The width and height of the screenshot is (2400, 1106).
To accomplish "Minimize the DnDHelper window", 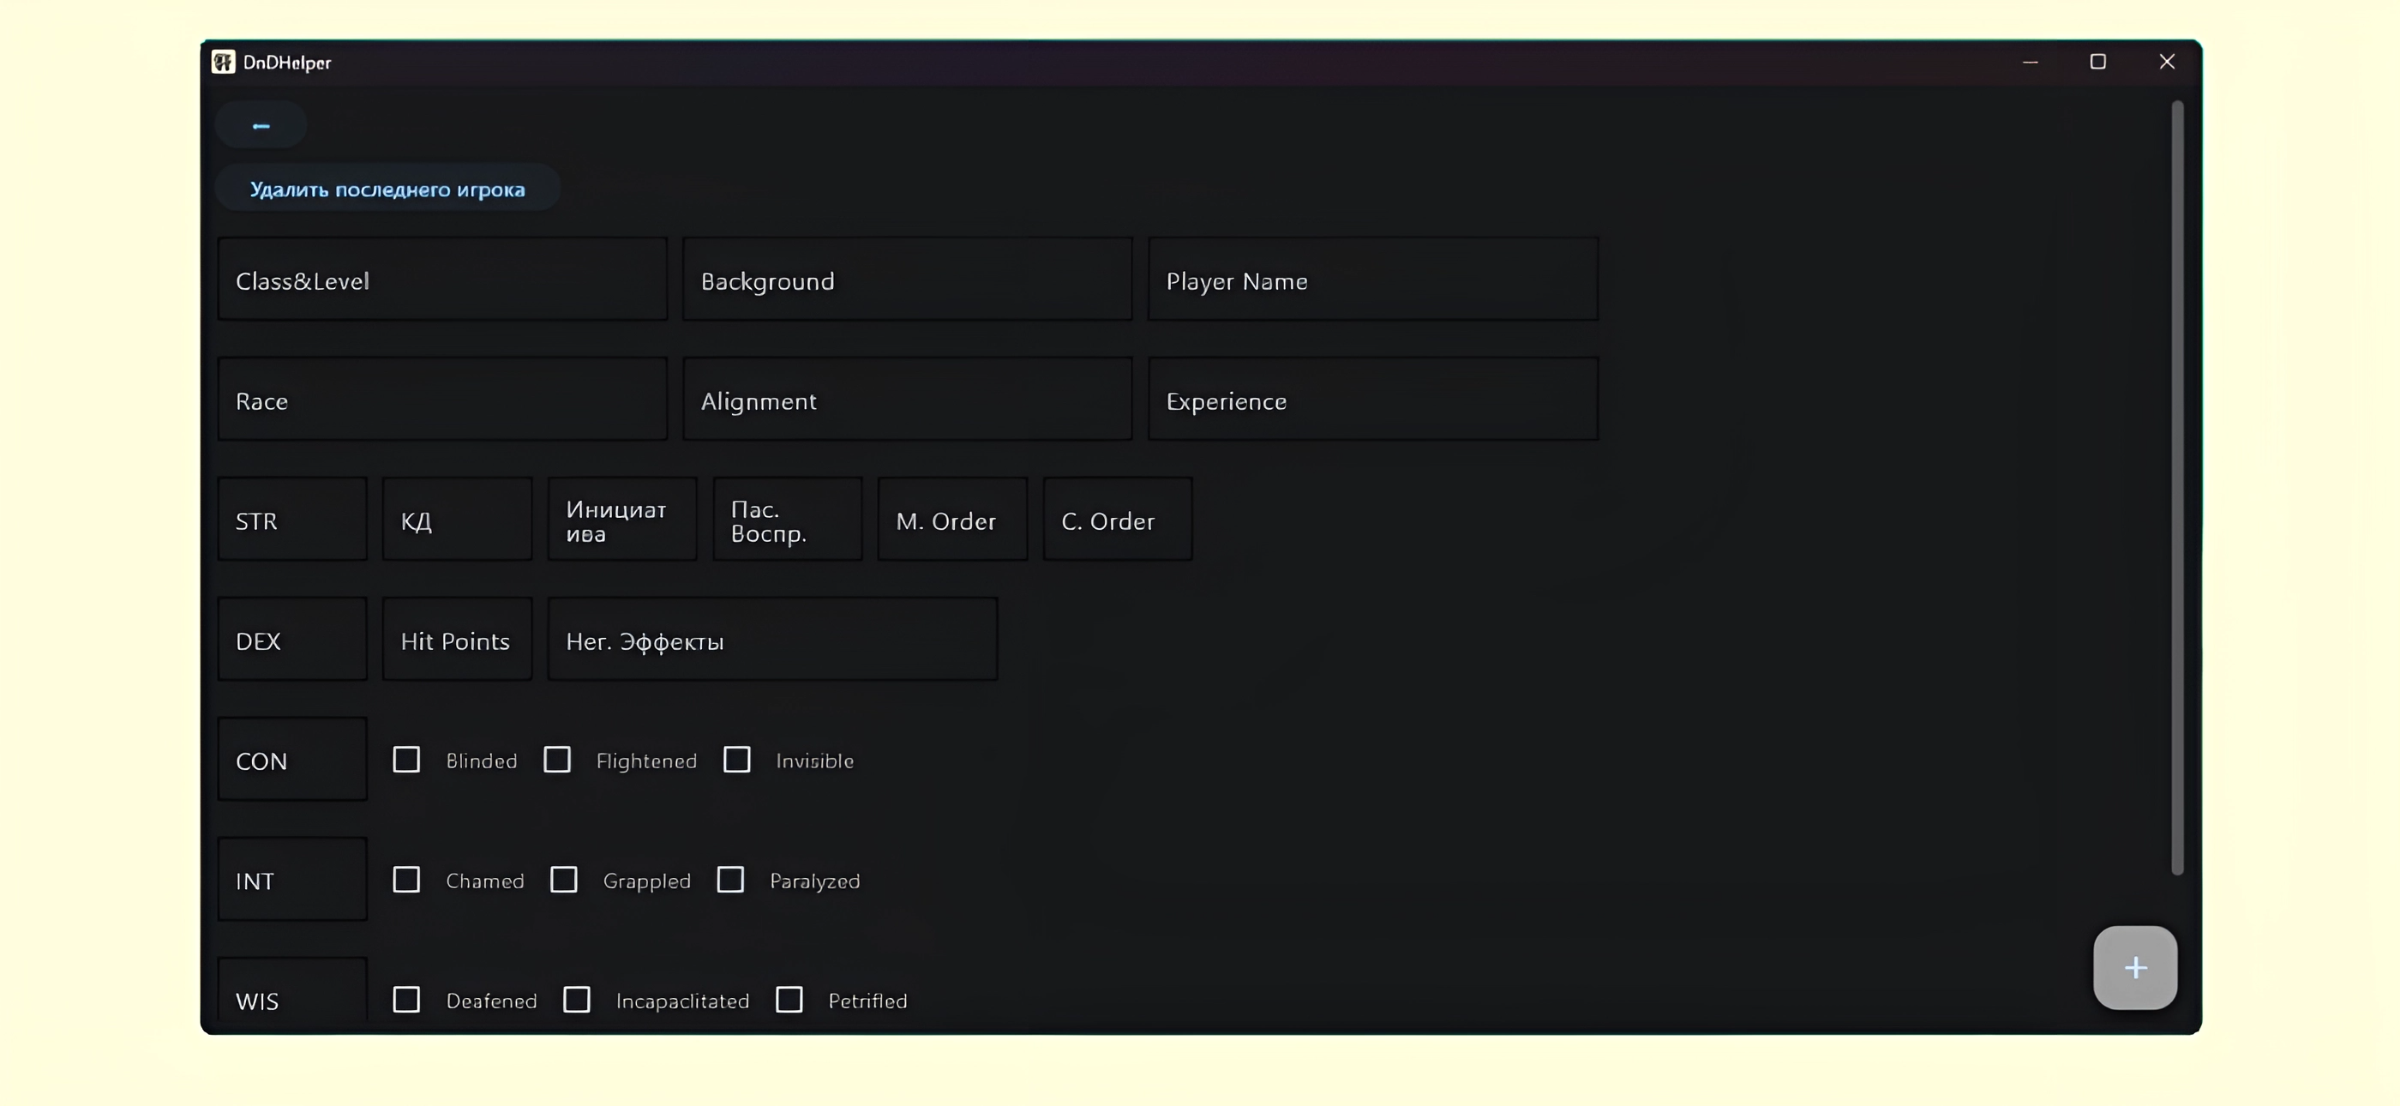I will tap(2030, 62).
